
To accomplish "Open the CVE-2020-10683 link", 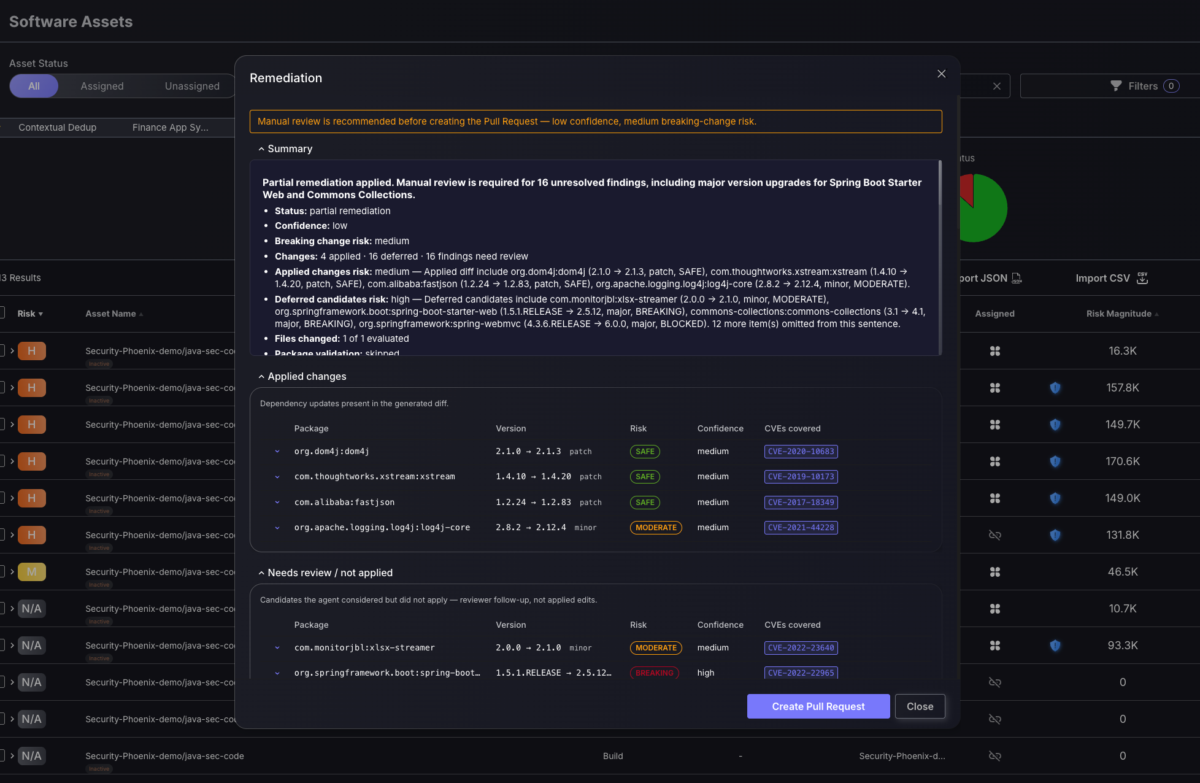I will pos(800,451).
